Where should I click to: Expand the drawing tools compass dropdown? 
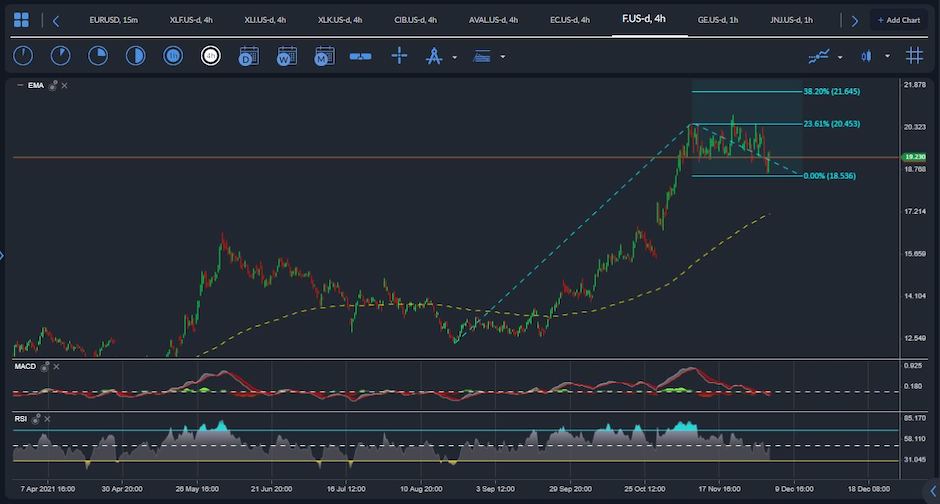(x=455, y=57)
